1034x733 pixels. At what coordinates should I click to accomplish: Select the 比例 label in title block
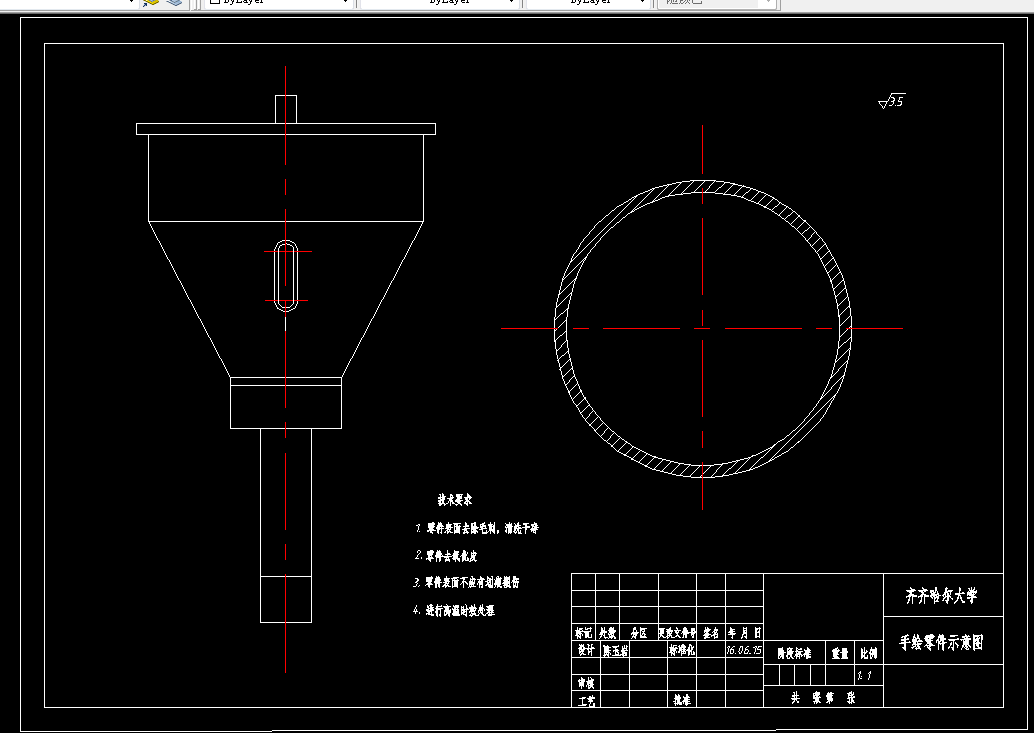click(868, 653)
